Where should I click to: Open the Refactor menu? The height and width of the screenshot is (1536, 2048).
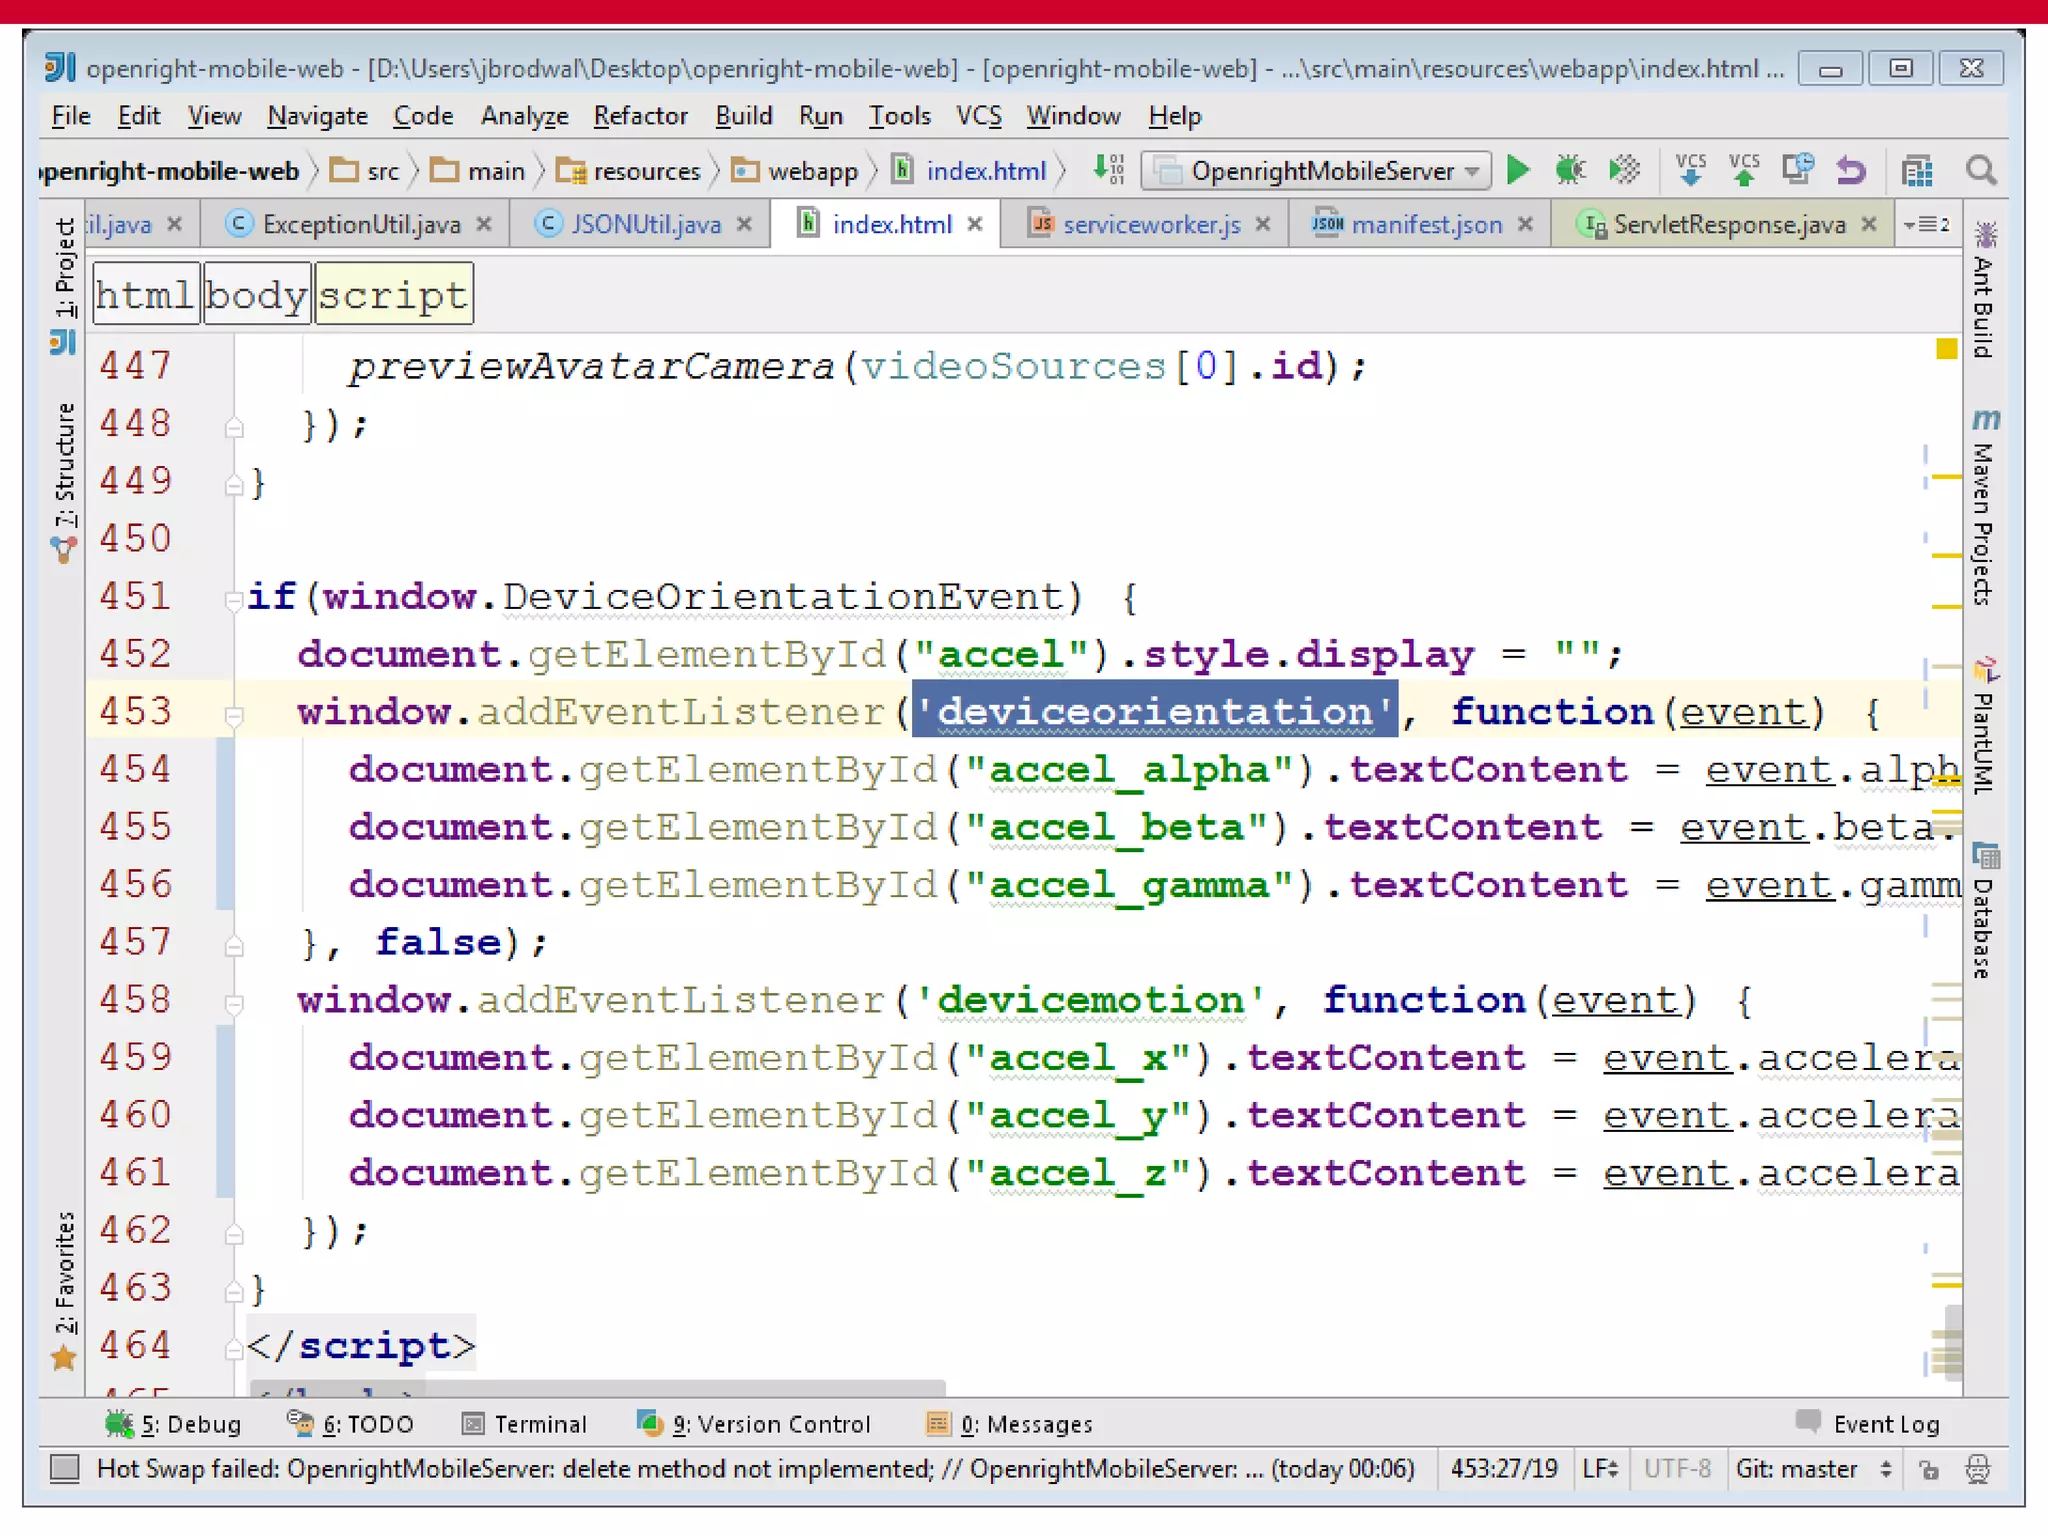pyautogui.click(x=640, y=116)
